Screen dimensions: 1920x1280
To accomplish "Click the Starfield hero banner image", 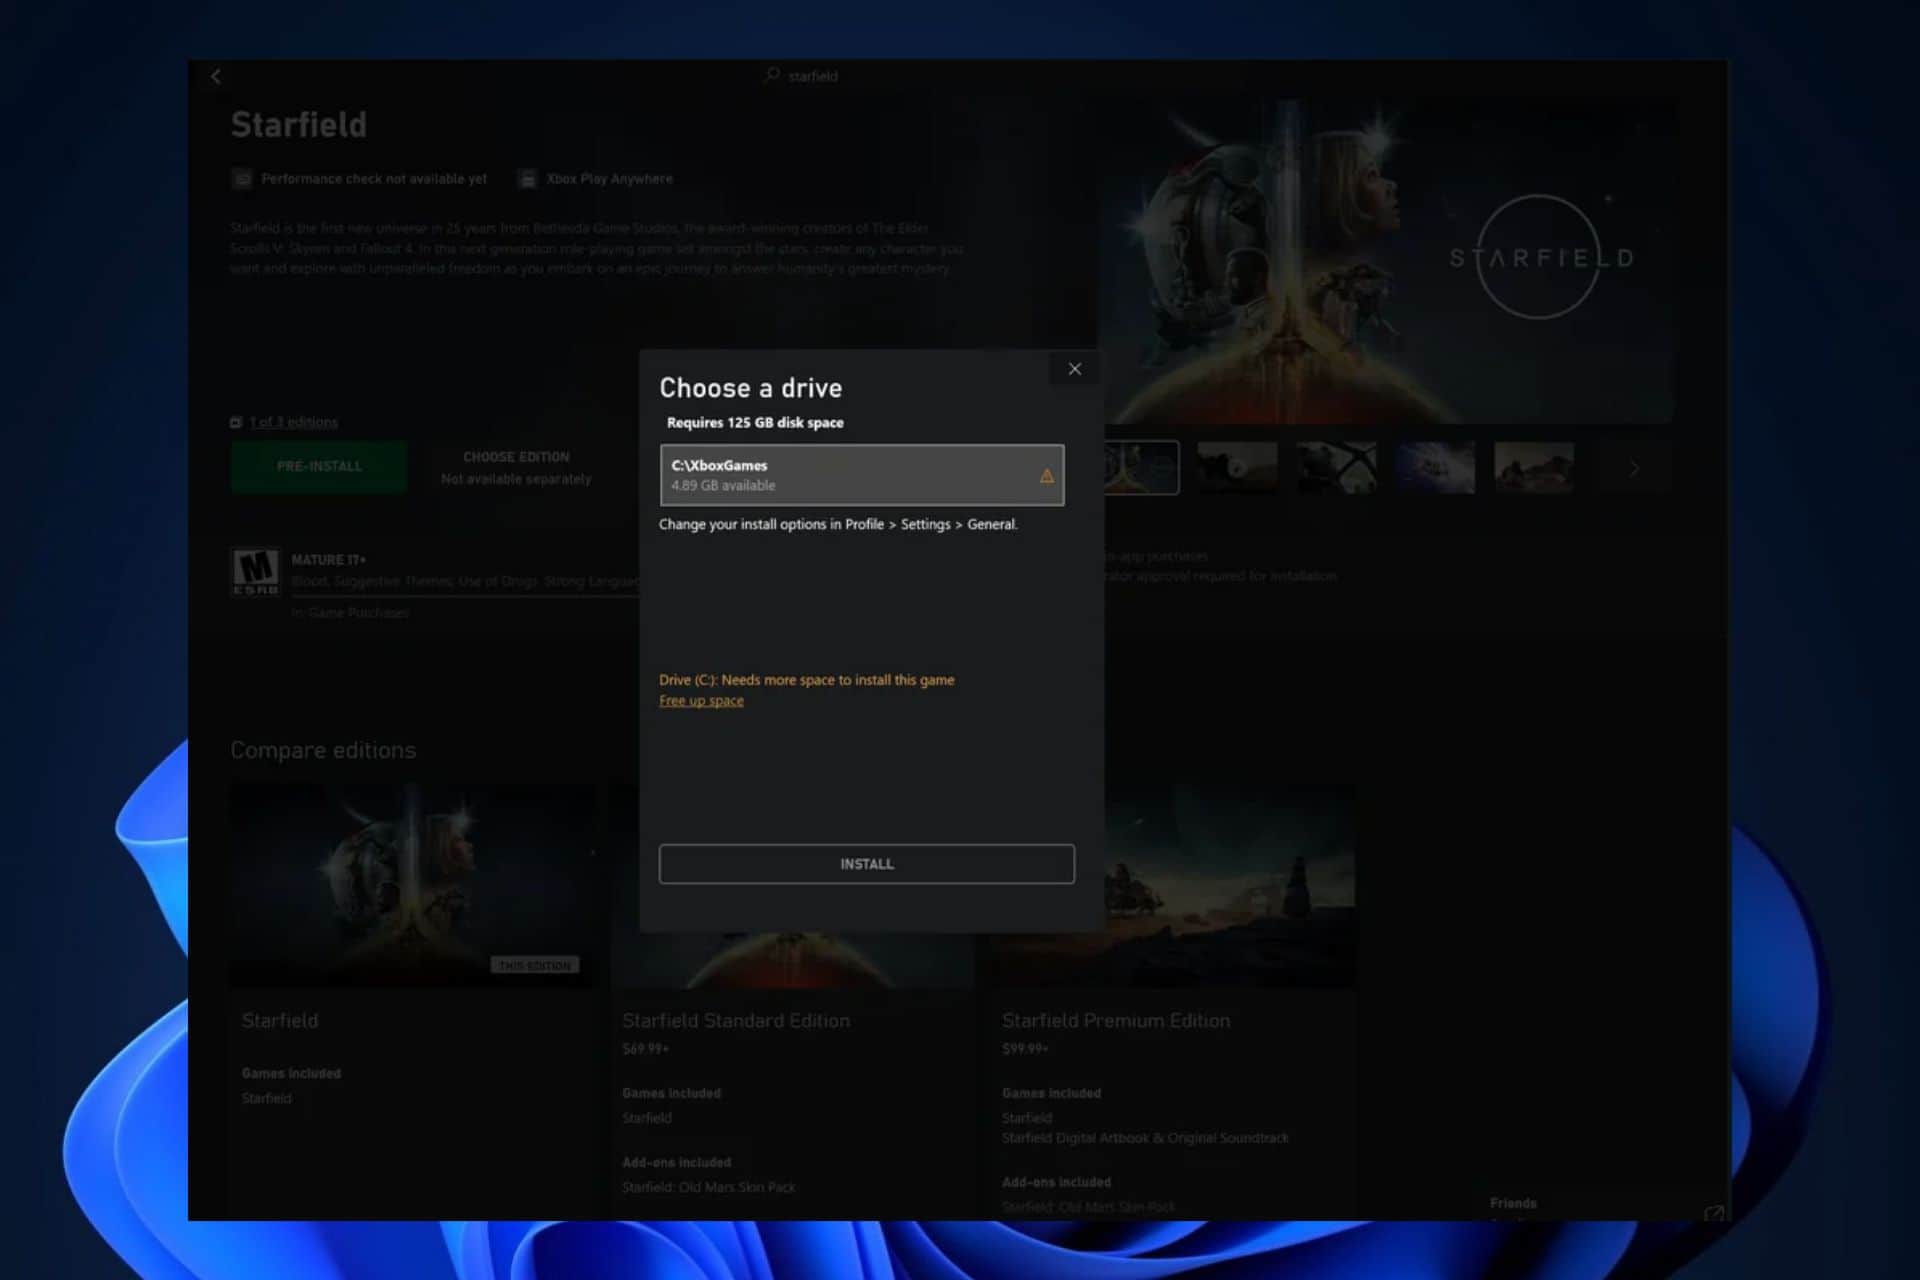I will pos(1386,262).
